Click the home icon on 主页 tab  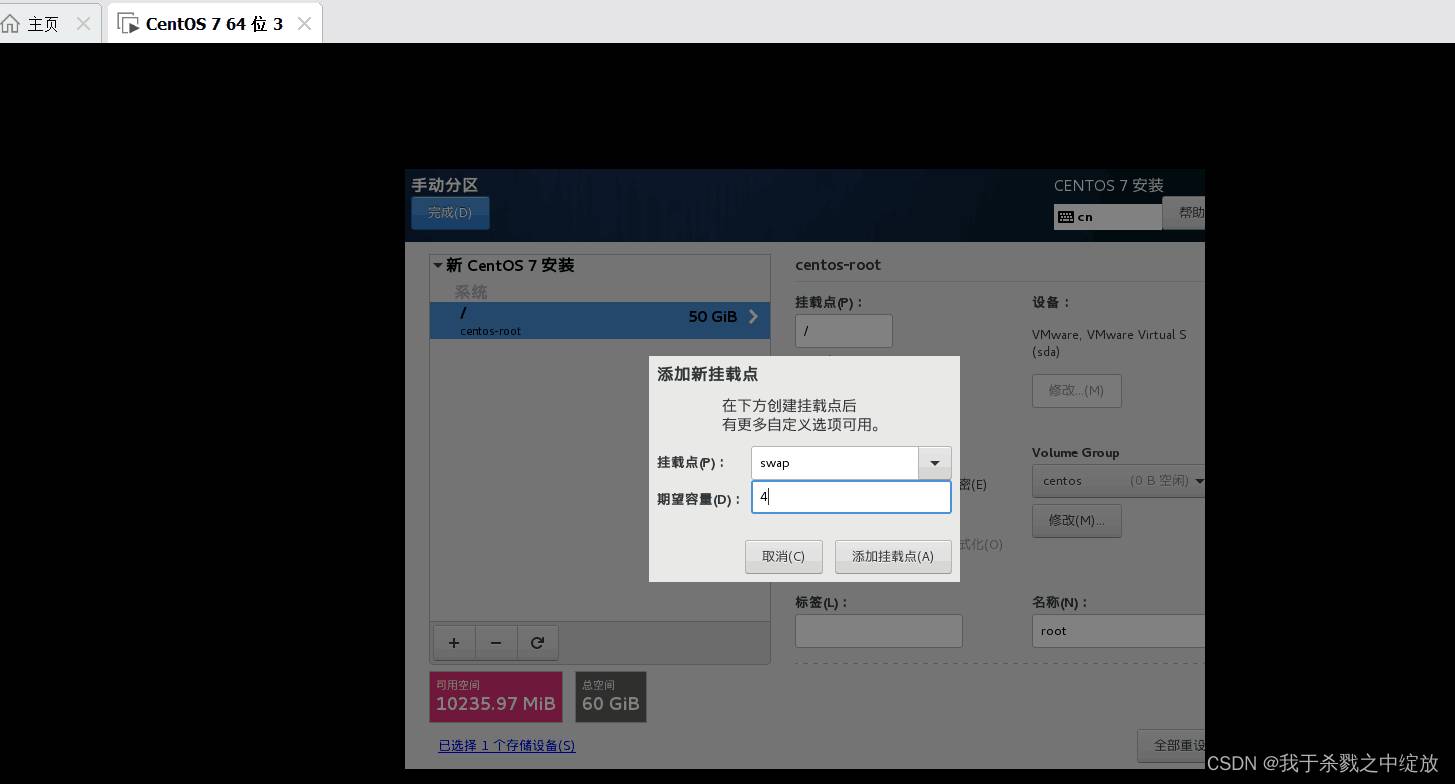[12, 23]
